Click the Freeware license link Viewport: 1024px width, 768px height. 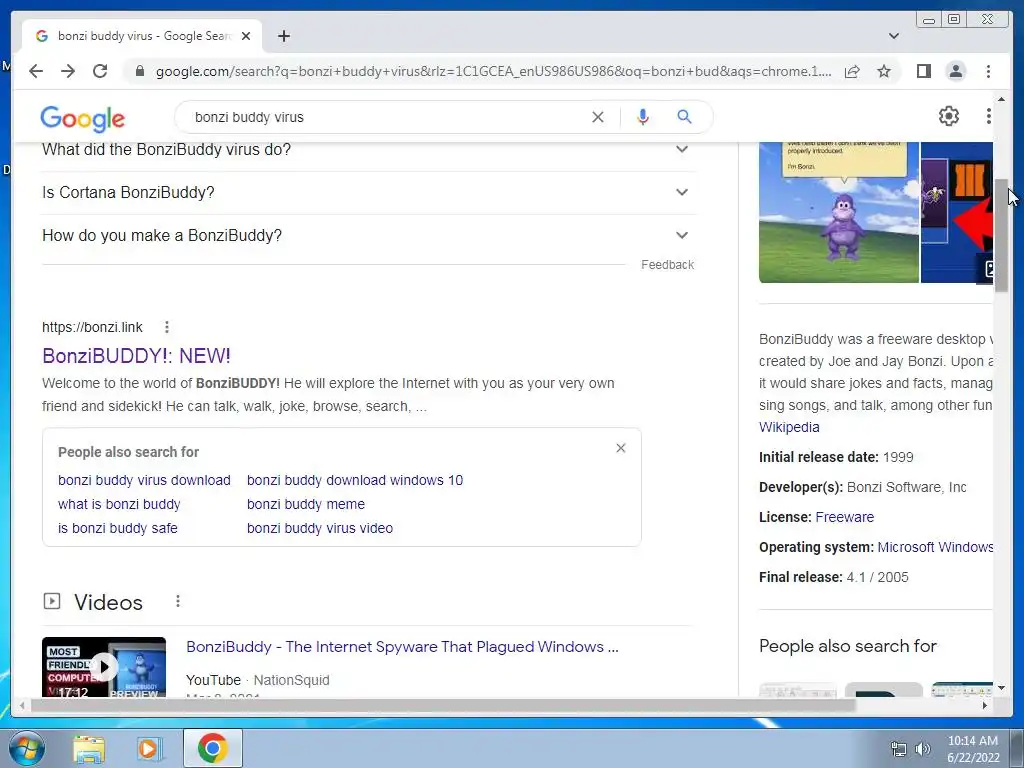pyautogui.click(x=844, y=517)
